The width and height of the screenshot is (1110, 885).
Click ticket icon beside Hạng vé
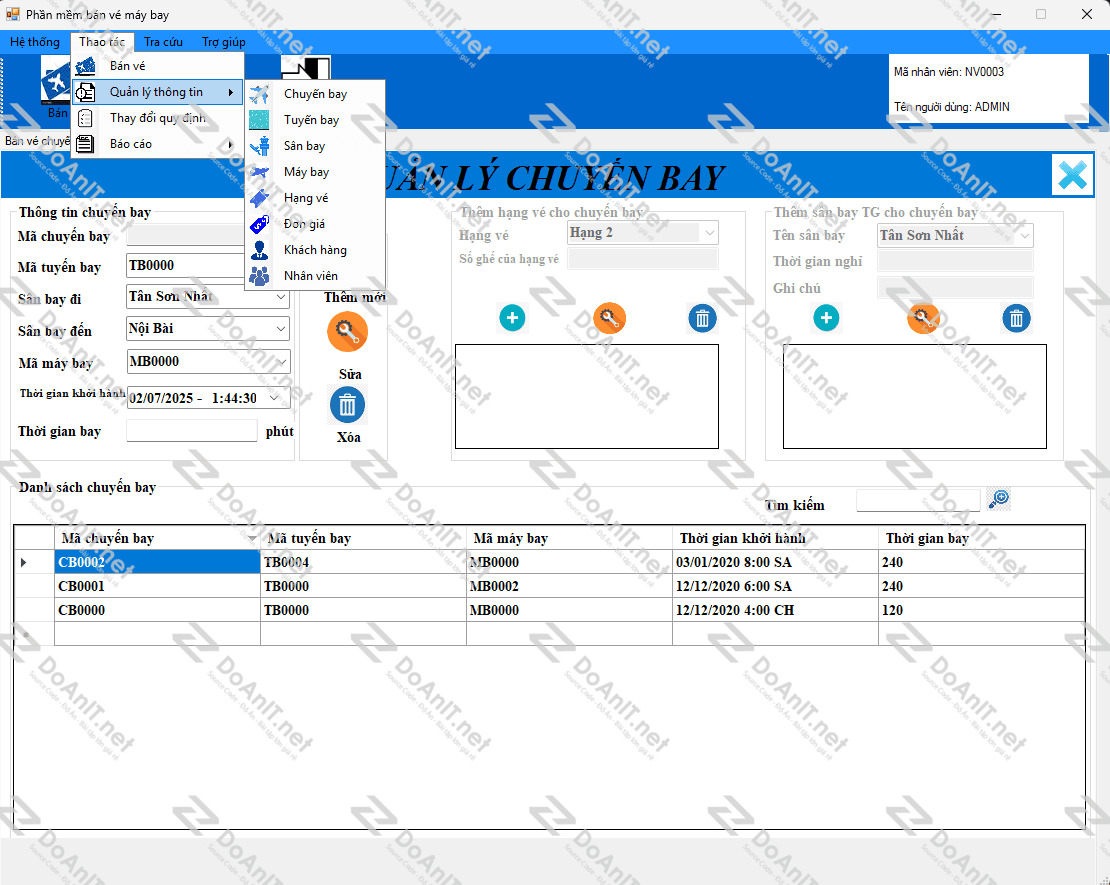coord(259,198)
